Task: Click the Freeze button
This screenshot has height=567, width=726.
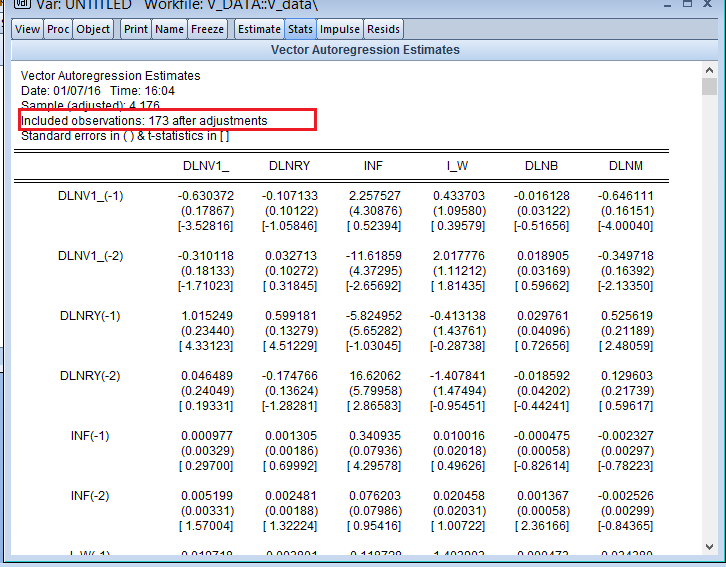Action: click(x=207, y=29)
